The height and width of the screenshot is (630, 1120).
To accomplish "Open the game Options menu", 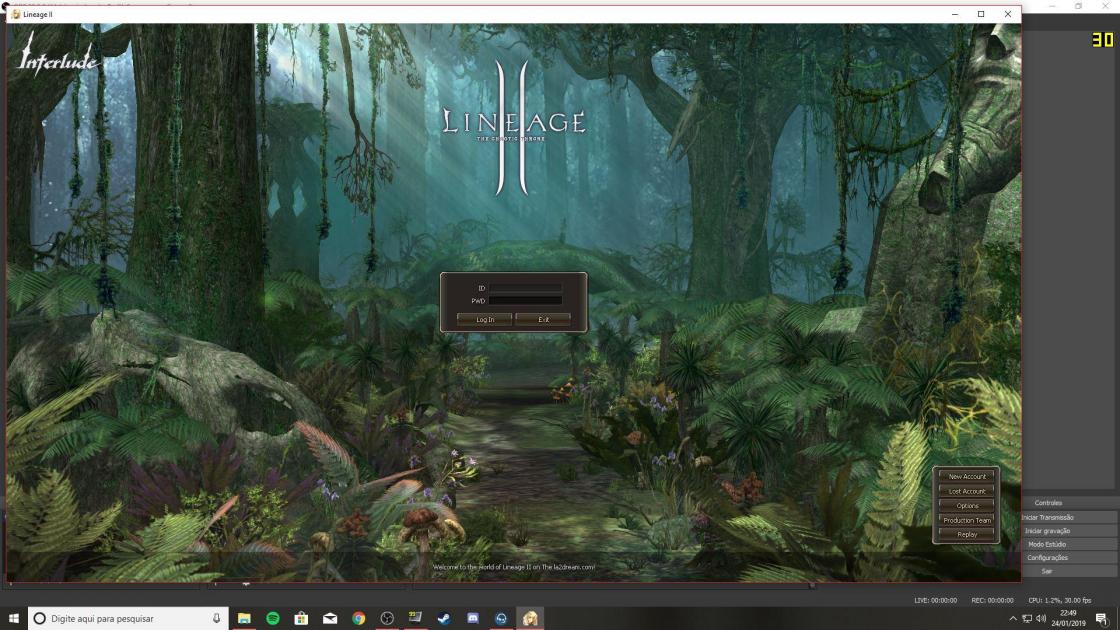I will (x=967, y=506).
